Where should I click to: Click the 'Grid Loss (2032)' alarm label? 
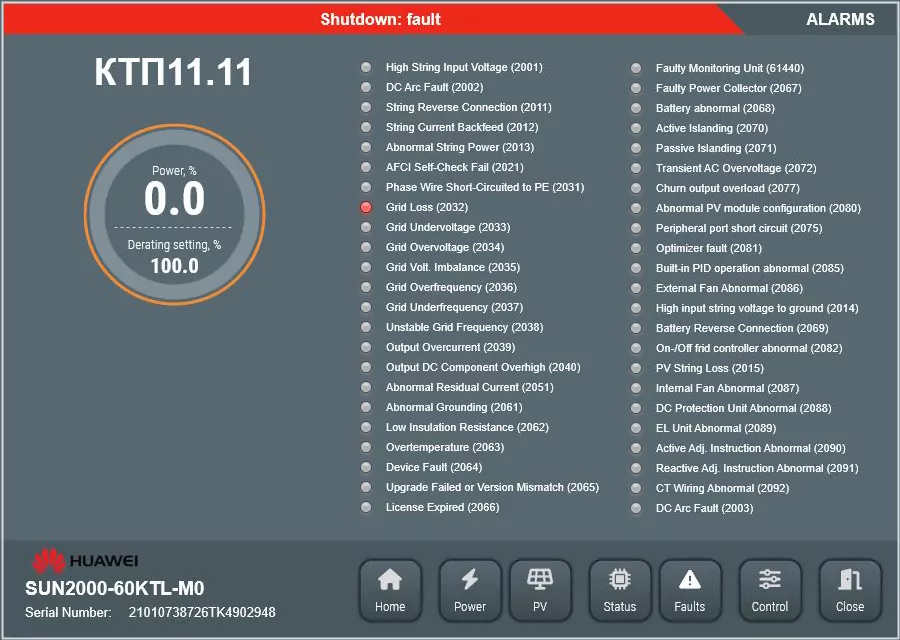click(x=427, y=207)
